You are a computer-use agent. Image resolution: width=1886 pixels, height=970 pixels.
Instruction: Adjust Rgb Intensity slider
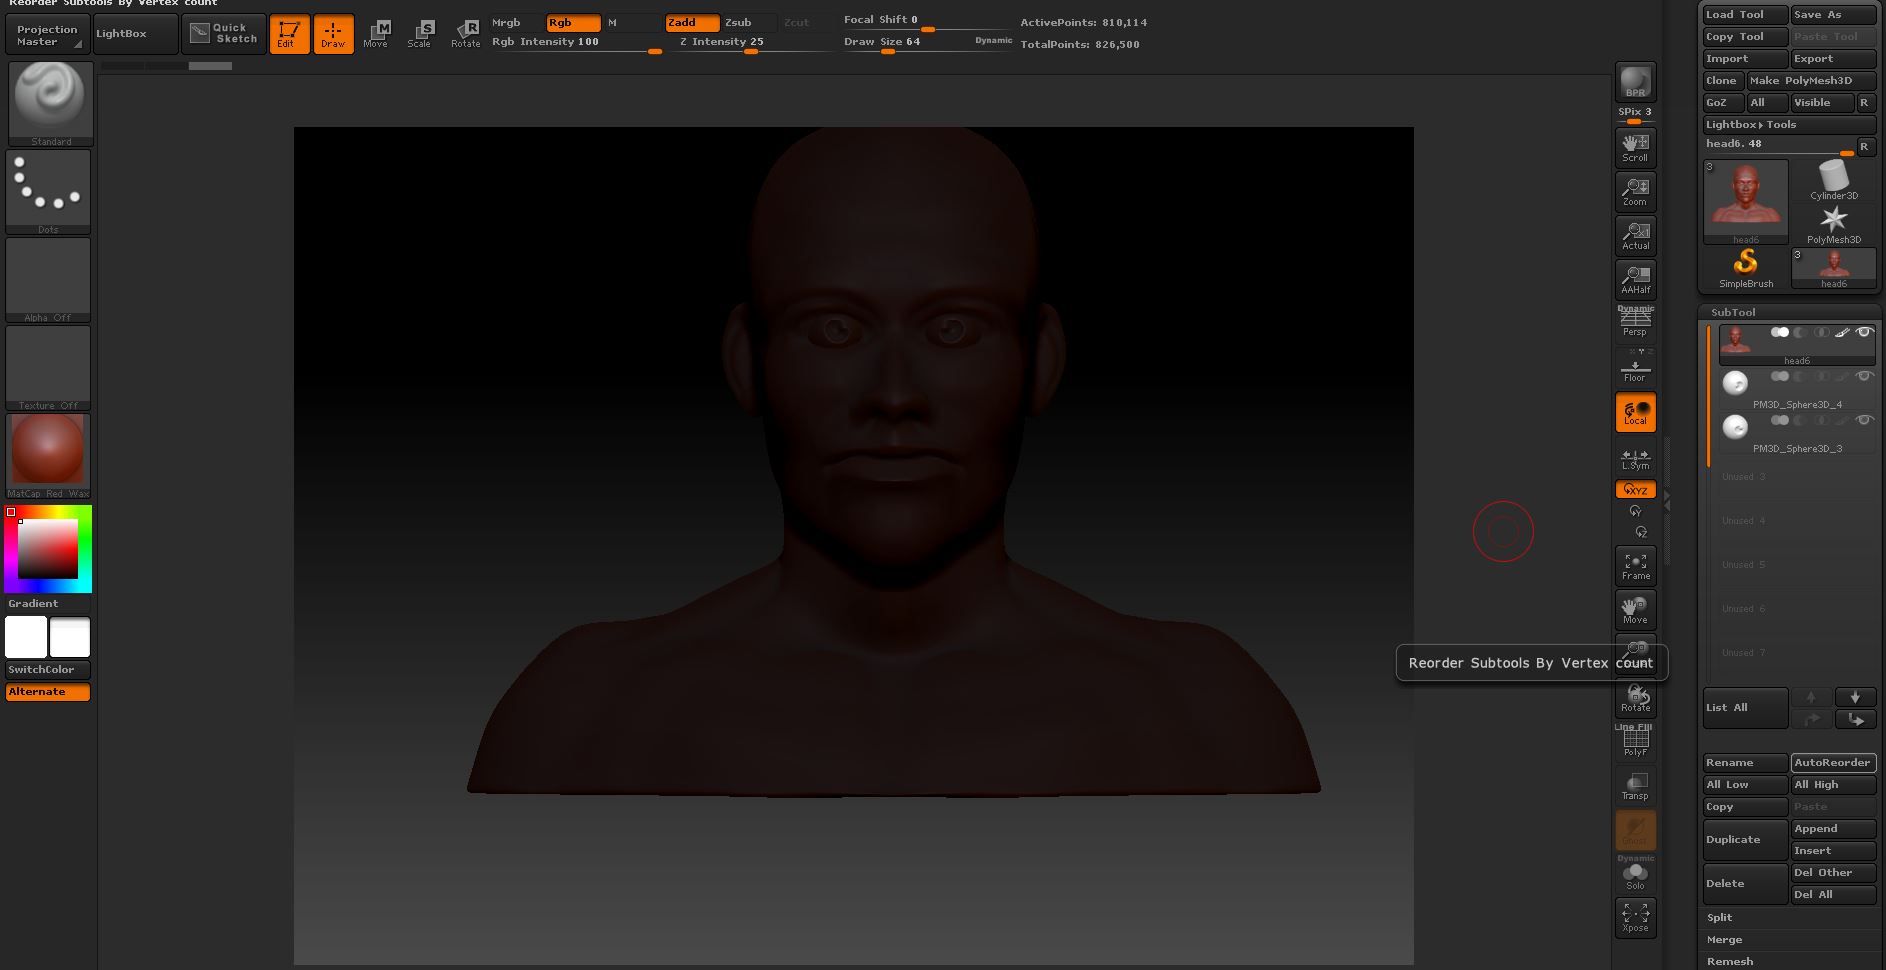[577, 44]
